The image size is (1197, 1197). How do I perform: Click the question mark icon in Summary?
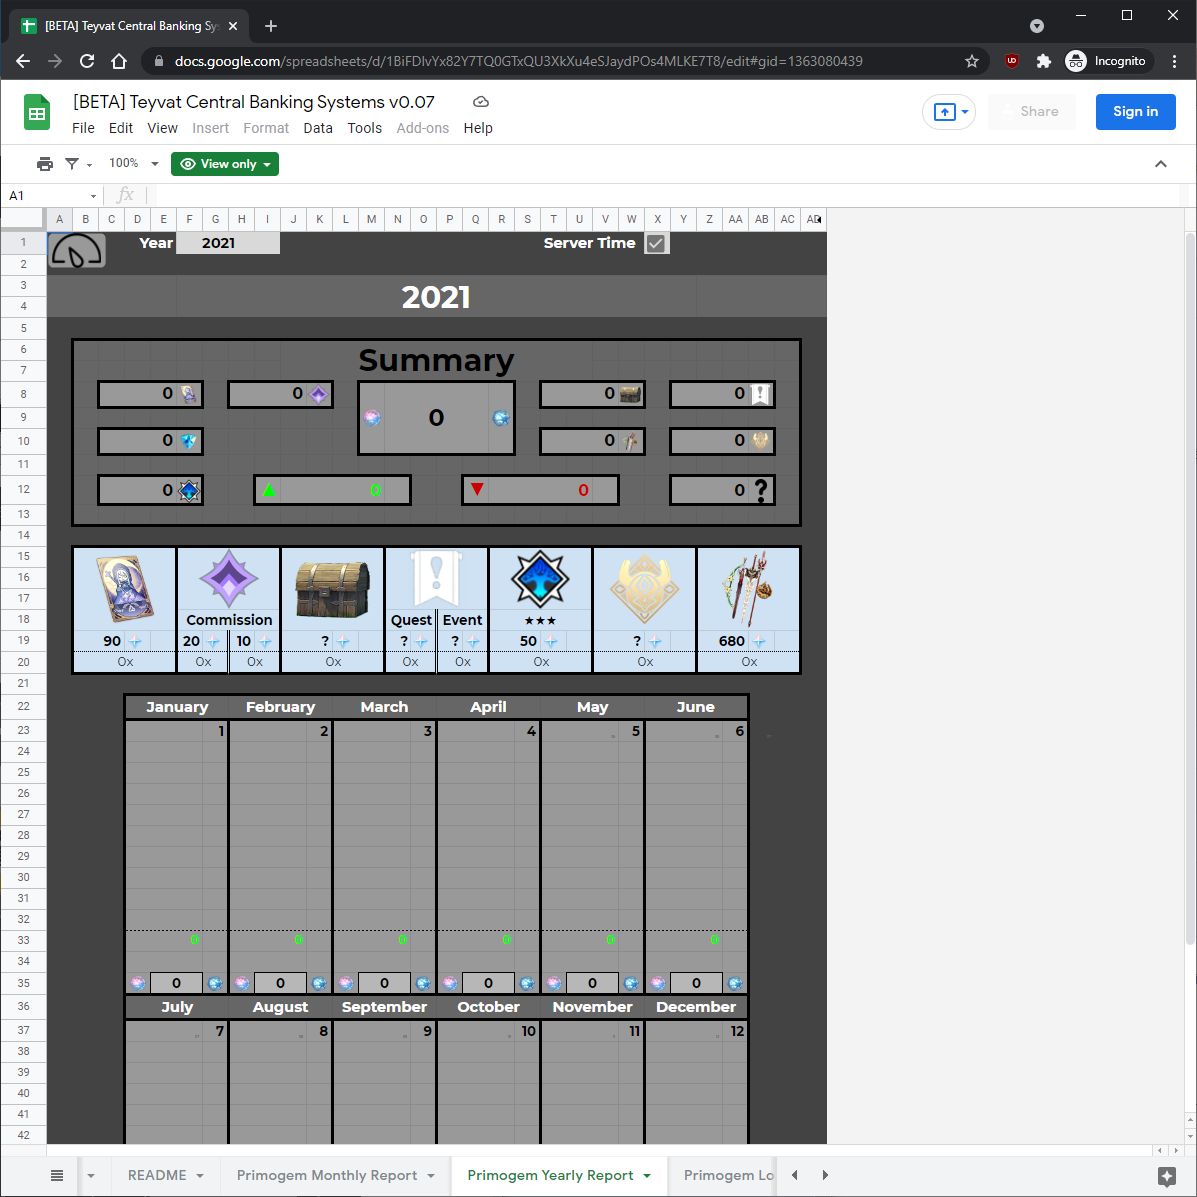pos(760,490)
